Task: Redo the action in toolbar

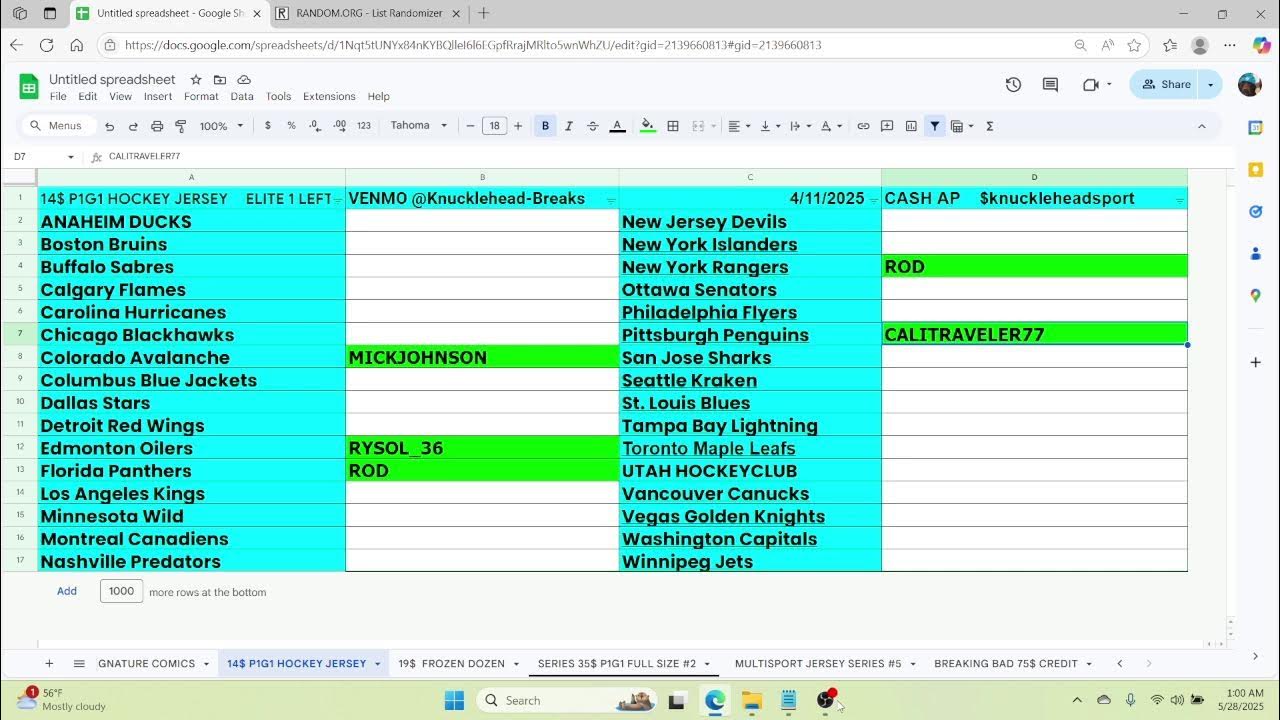Action: pos(133,126)
